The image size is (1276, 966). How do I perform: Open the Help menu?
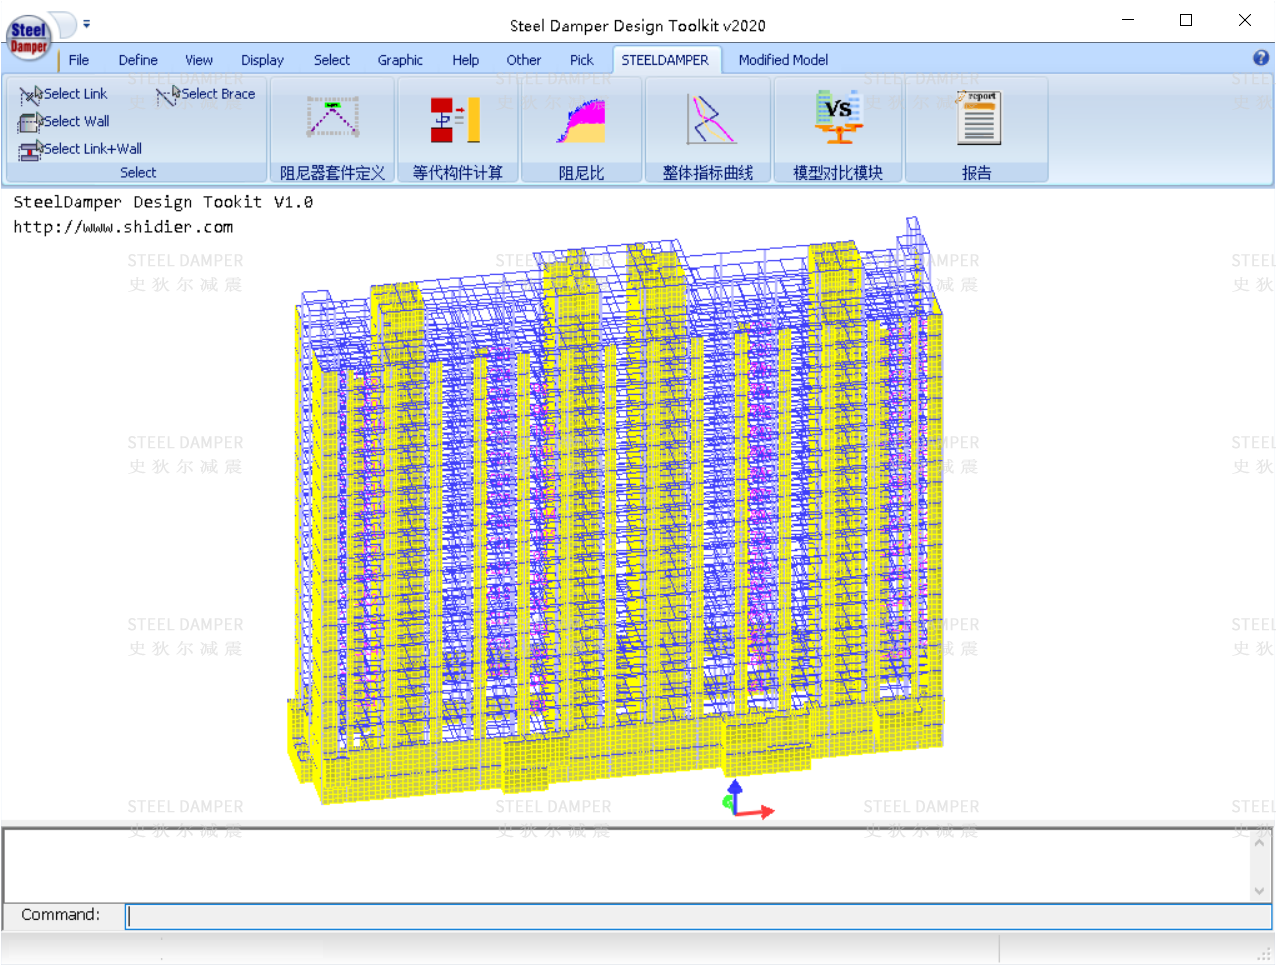(465, 60)
